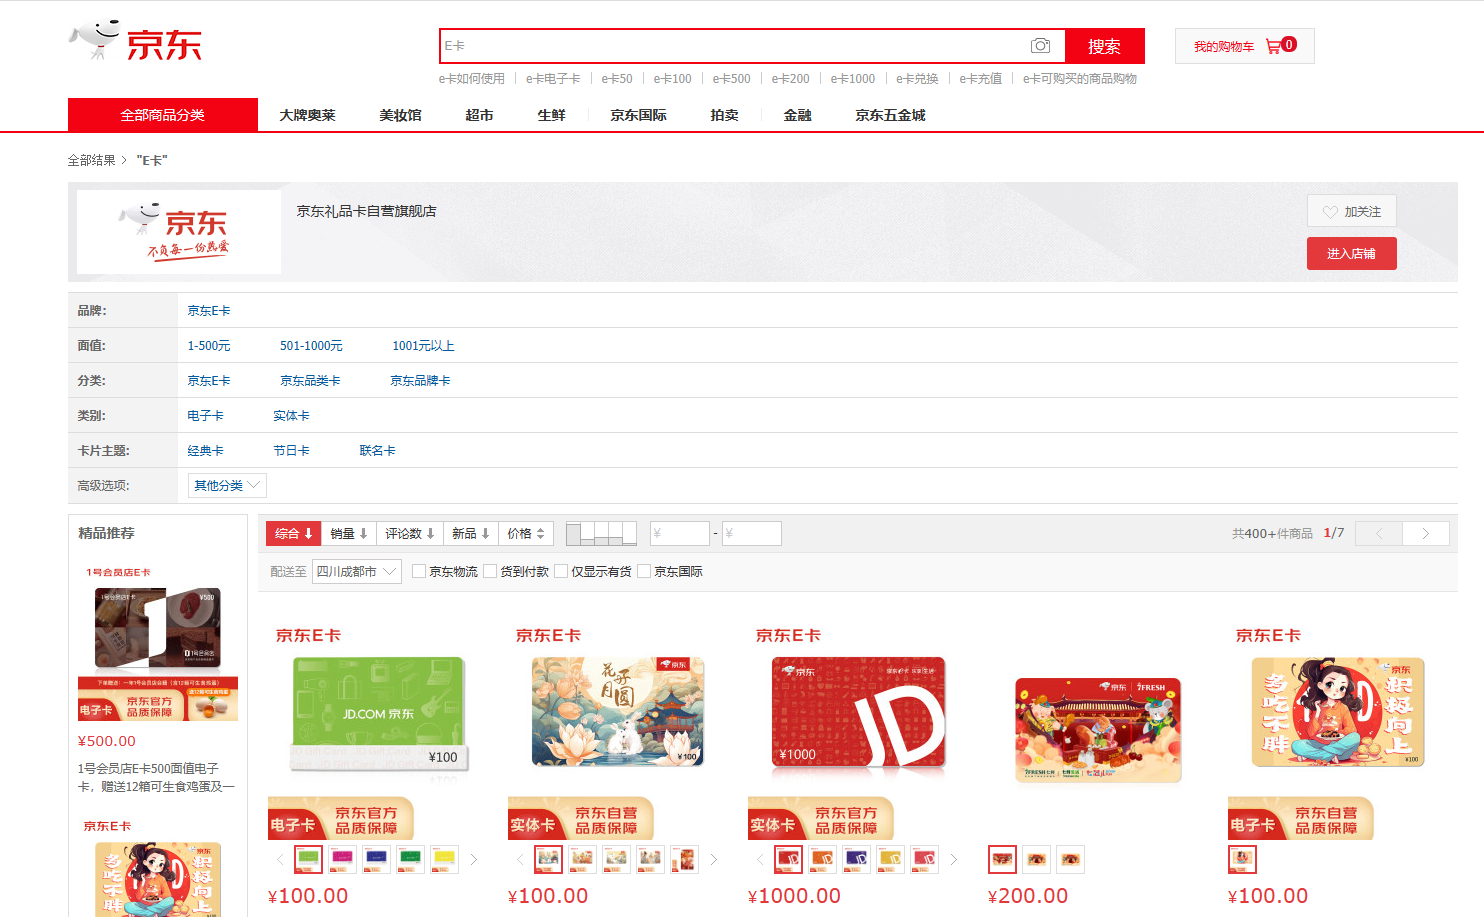
Task: Go to the next results page arrow
Action: click(1425, 534)
